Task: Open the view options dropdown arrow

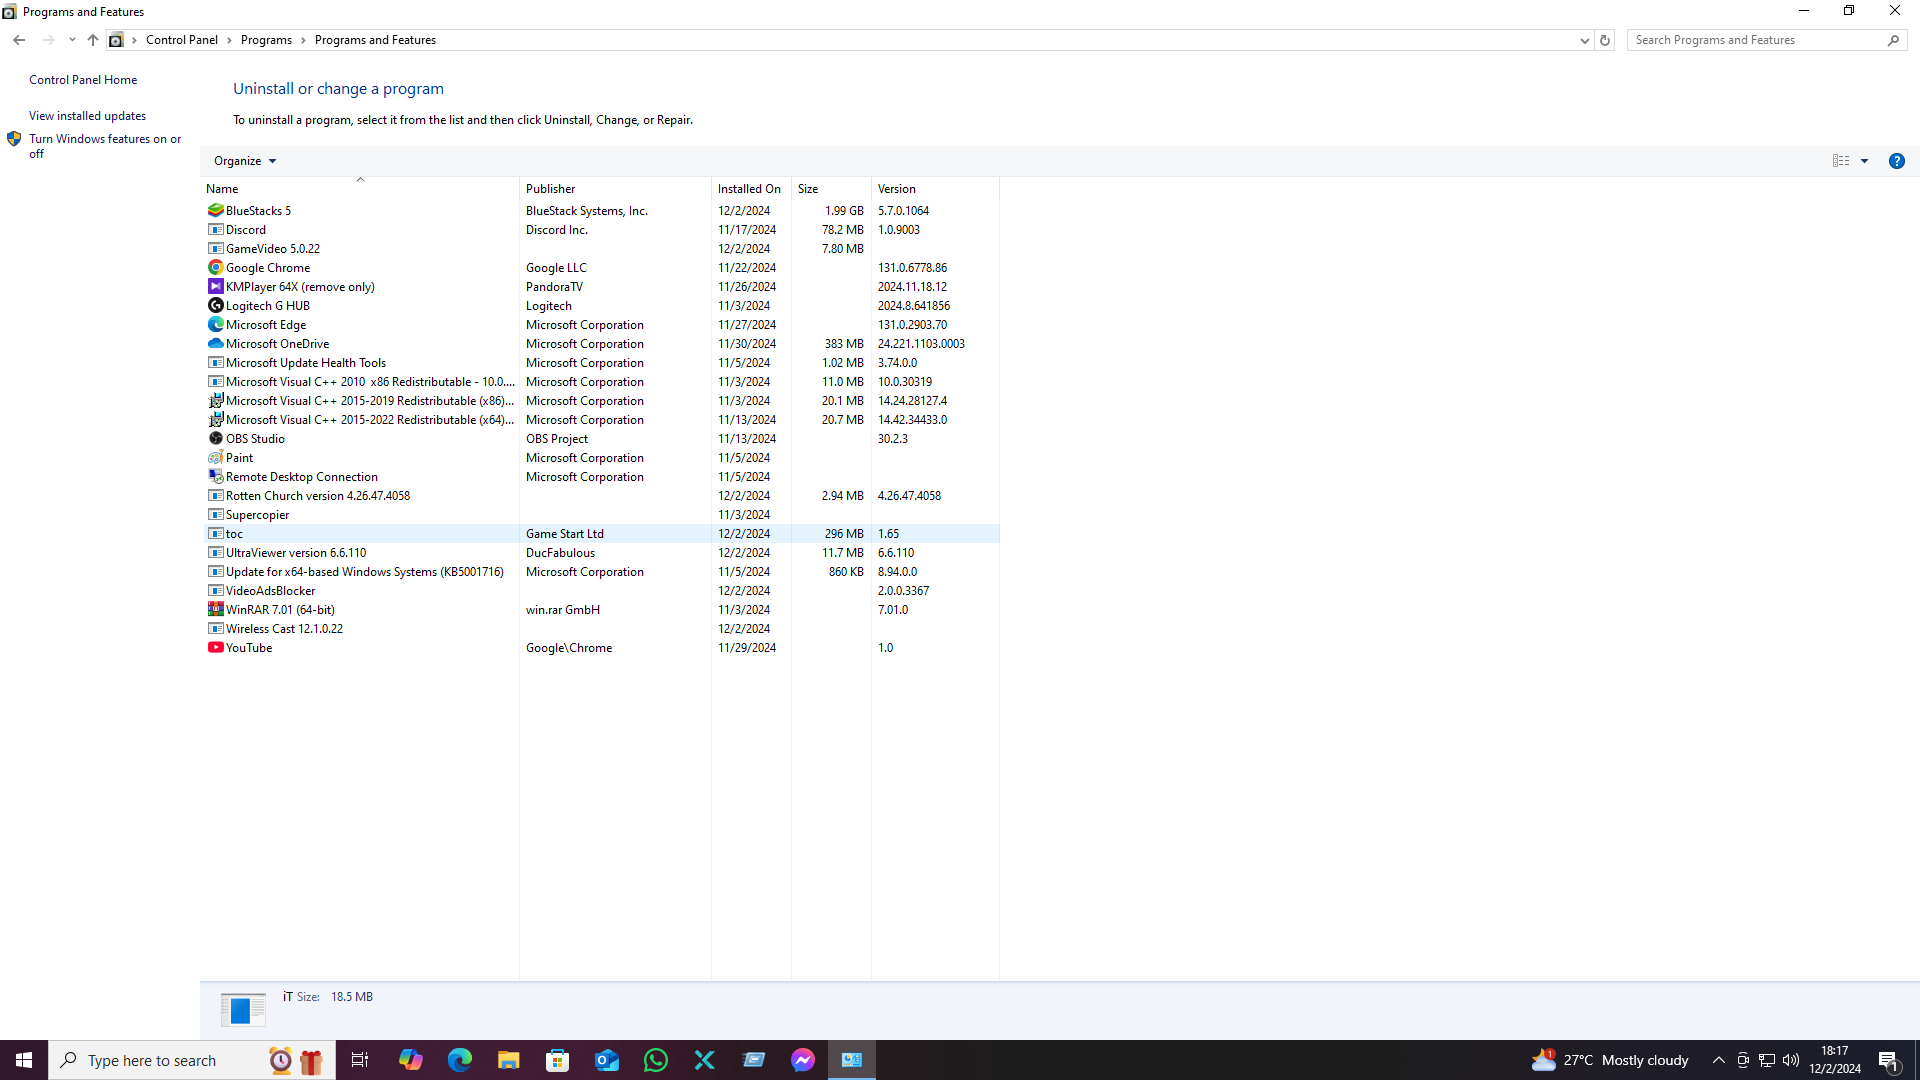Action: pyautogui.click(x=1864, y=161)
